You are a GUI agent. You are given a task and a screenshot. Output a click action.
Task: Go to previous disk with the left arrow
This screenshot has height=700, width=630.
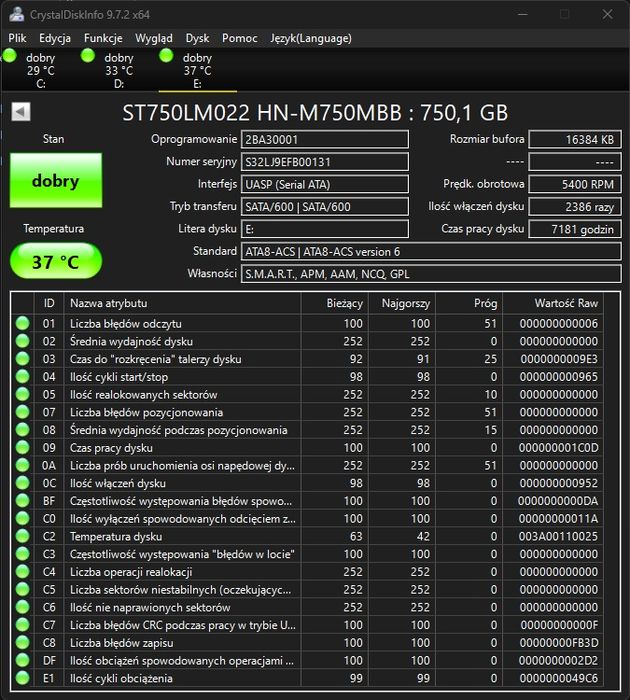[x=21, y=112]
